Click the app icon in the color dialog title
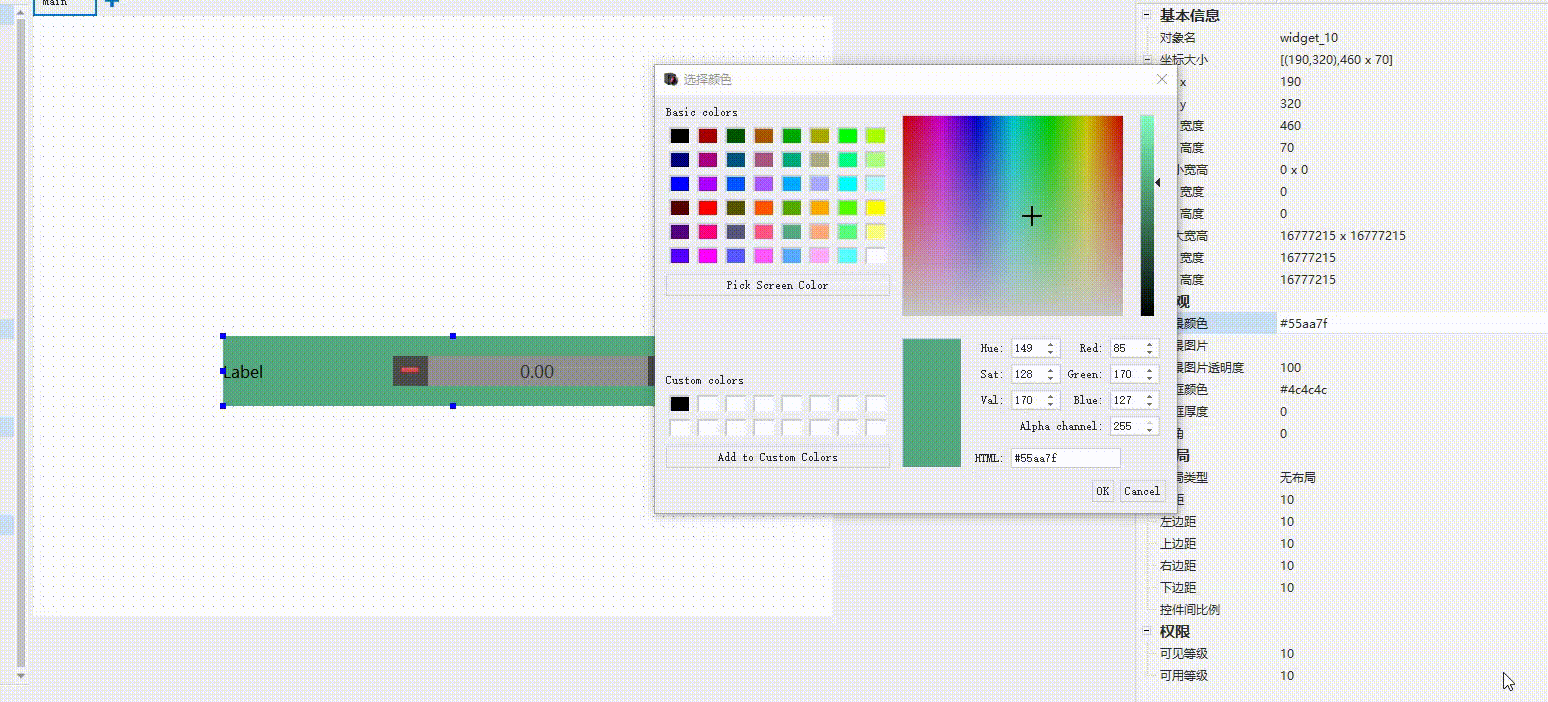Screen dimensions: 1548x702 click(x=671, y=79)
